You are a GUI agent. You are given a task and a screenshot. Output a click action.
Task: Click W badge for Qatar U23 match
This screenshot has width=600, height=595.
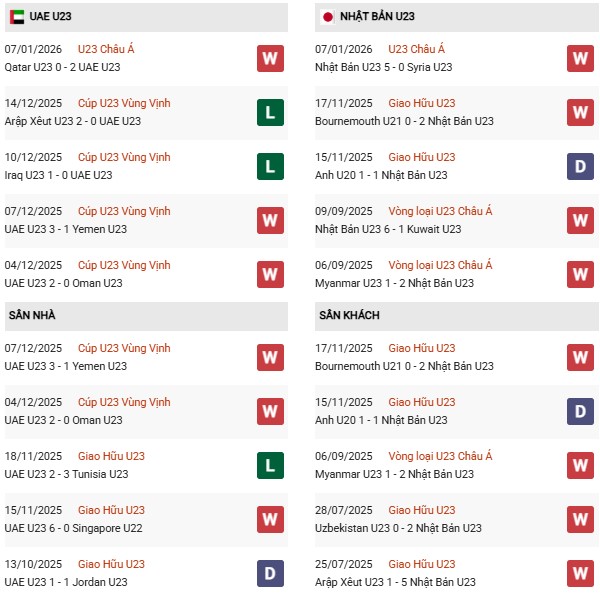click(x=268, y=58)
